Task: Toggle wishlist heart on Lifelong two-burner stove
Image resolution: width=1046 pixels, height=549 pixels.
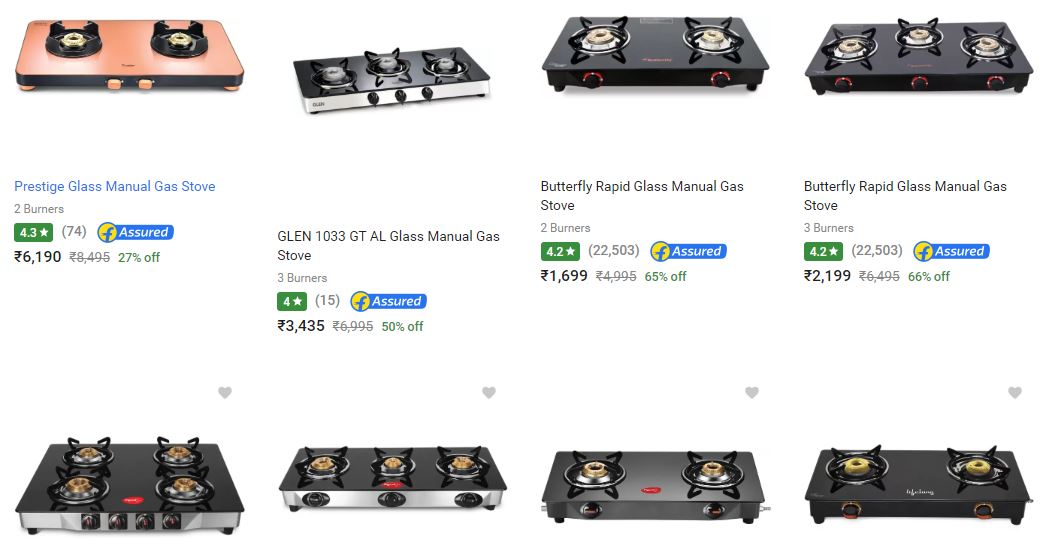Action: (x=1015, y=392)
